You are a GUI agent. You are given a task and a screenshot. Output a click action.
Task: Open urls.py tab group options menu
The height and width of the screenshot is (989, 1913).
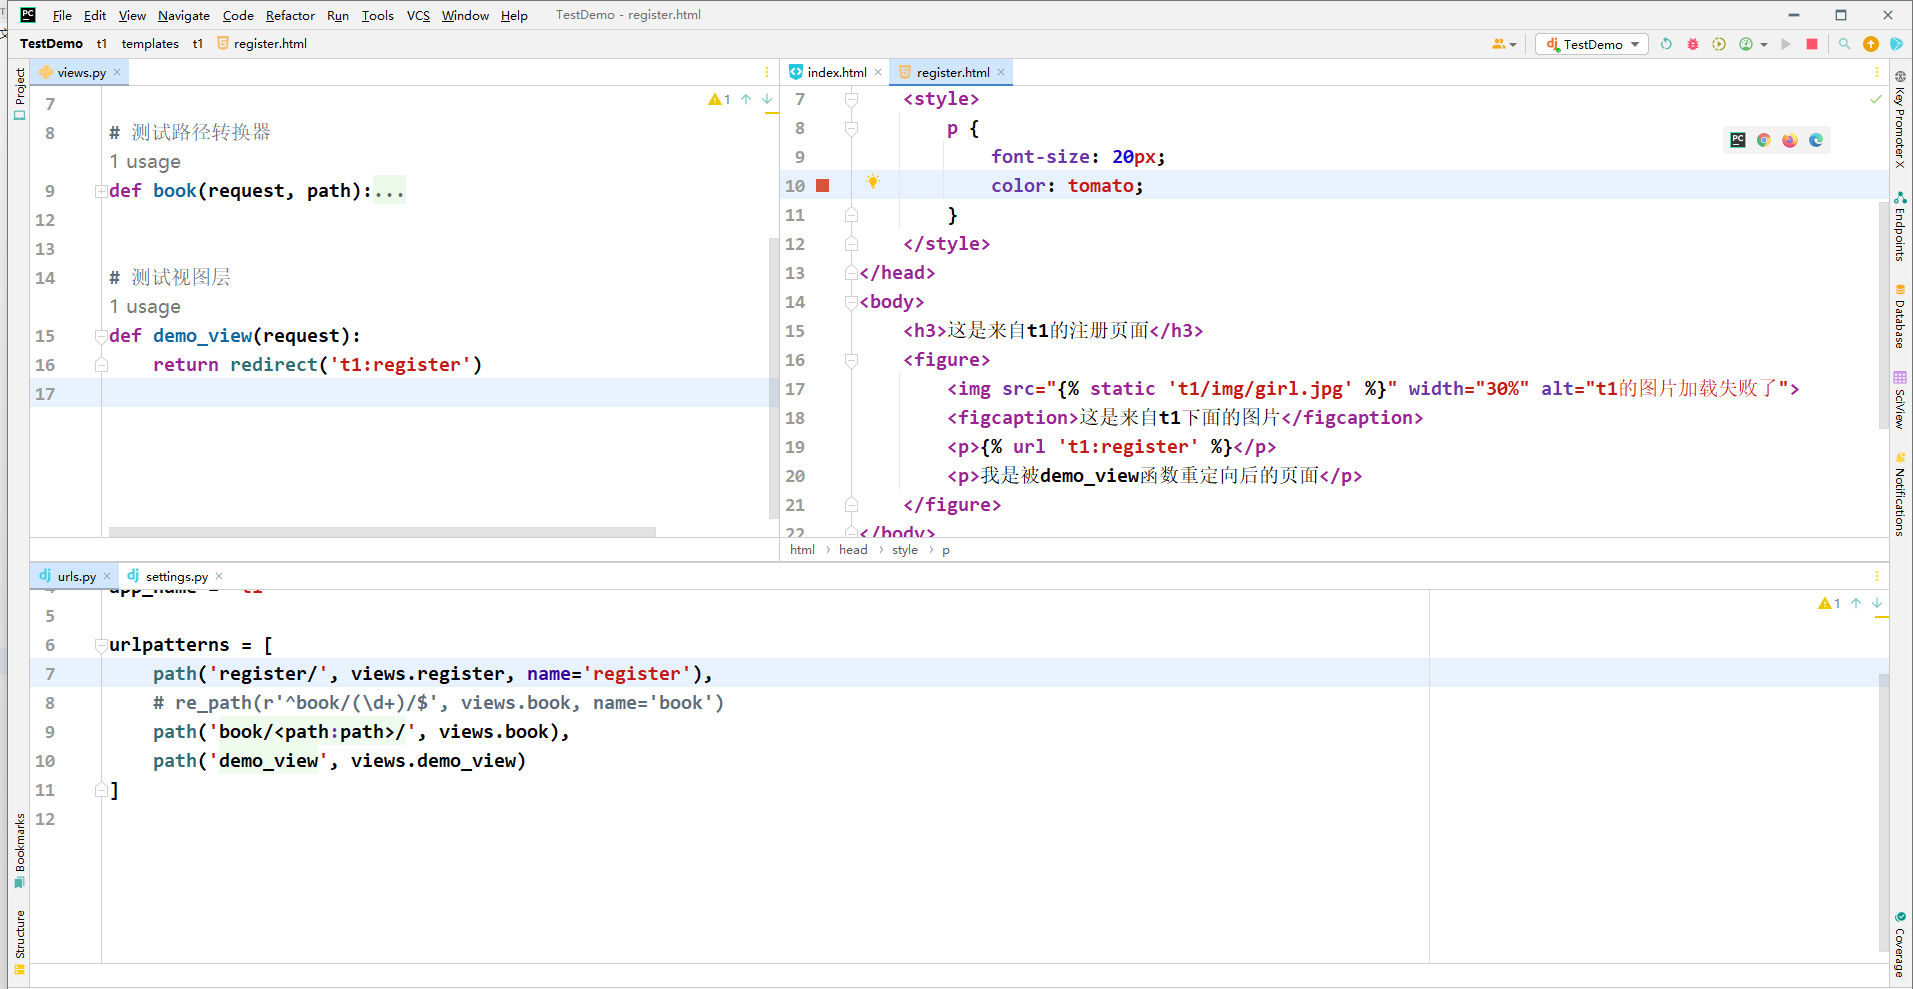1877,576
